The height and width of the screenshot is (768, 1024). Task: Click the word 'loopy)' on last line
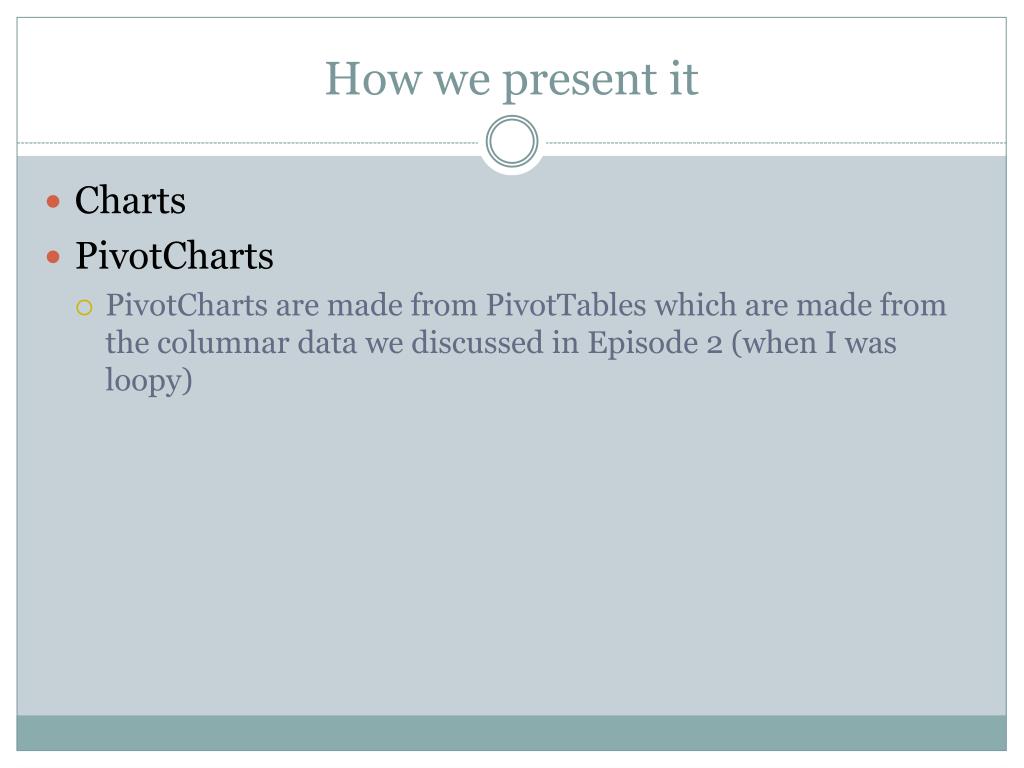149,381
